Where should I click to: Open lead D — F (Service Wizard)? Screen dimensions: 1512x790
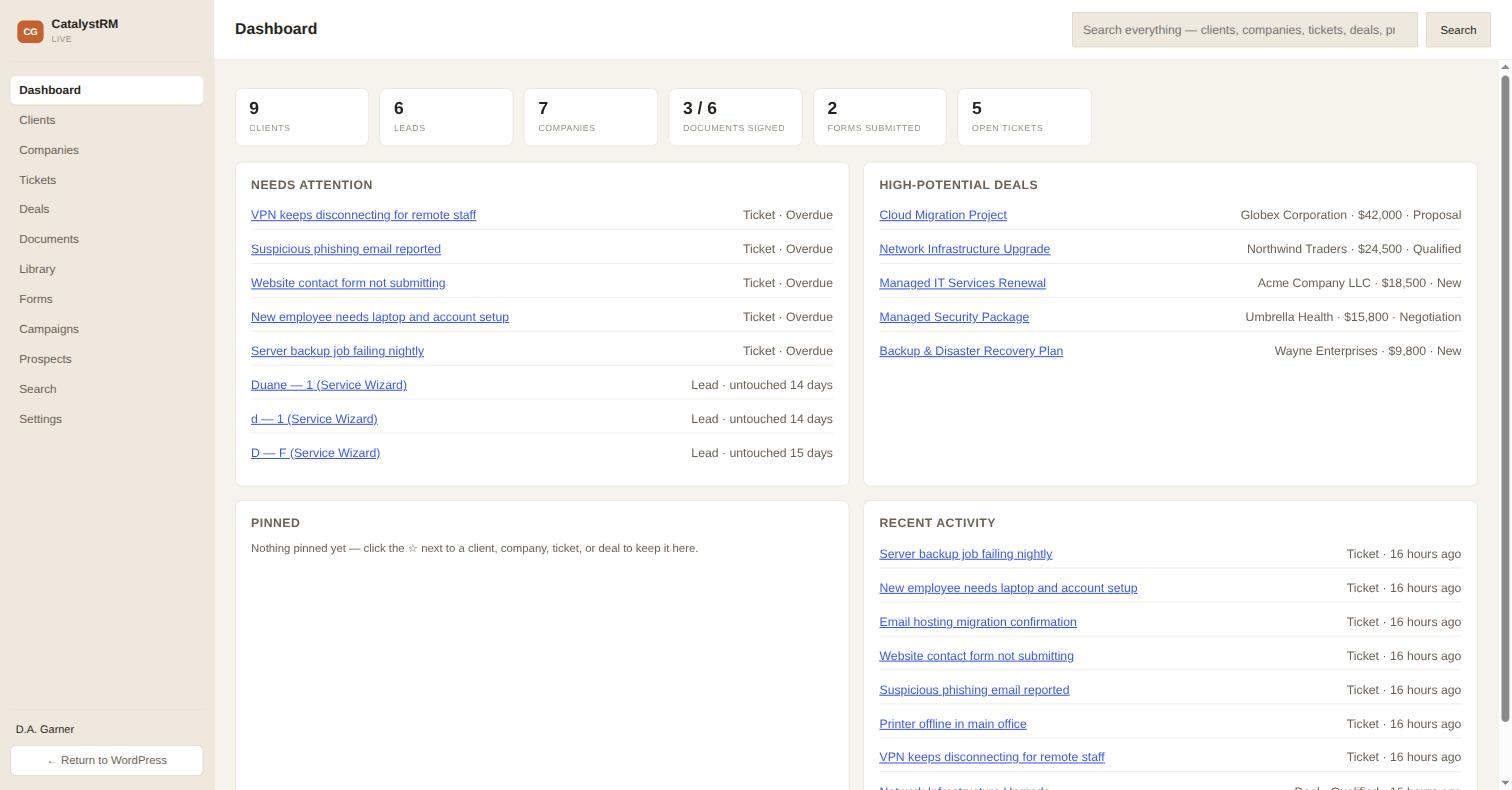[315, 453]
